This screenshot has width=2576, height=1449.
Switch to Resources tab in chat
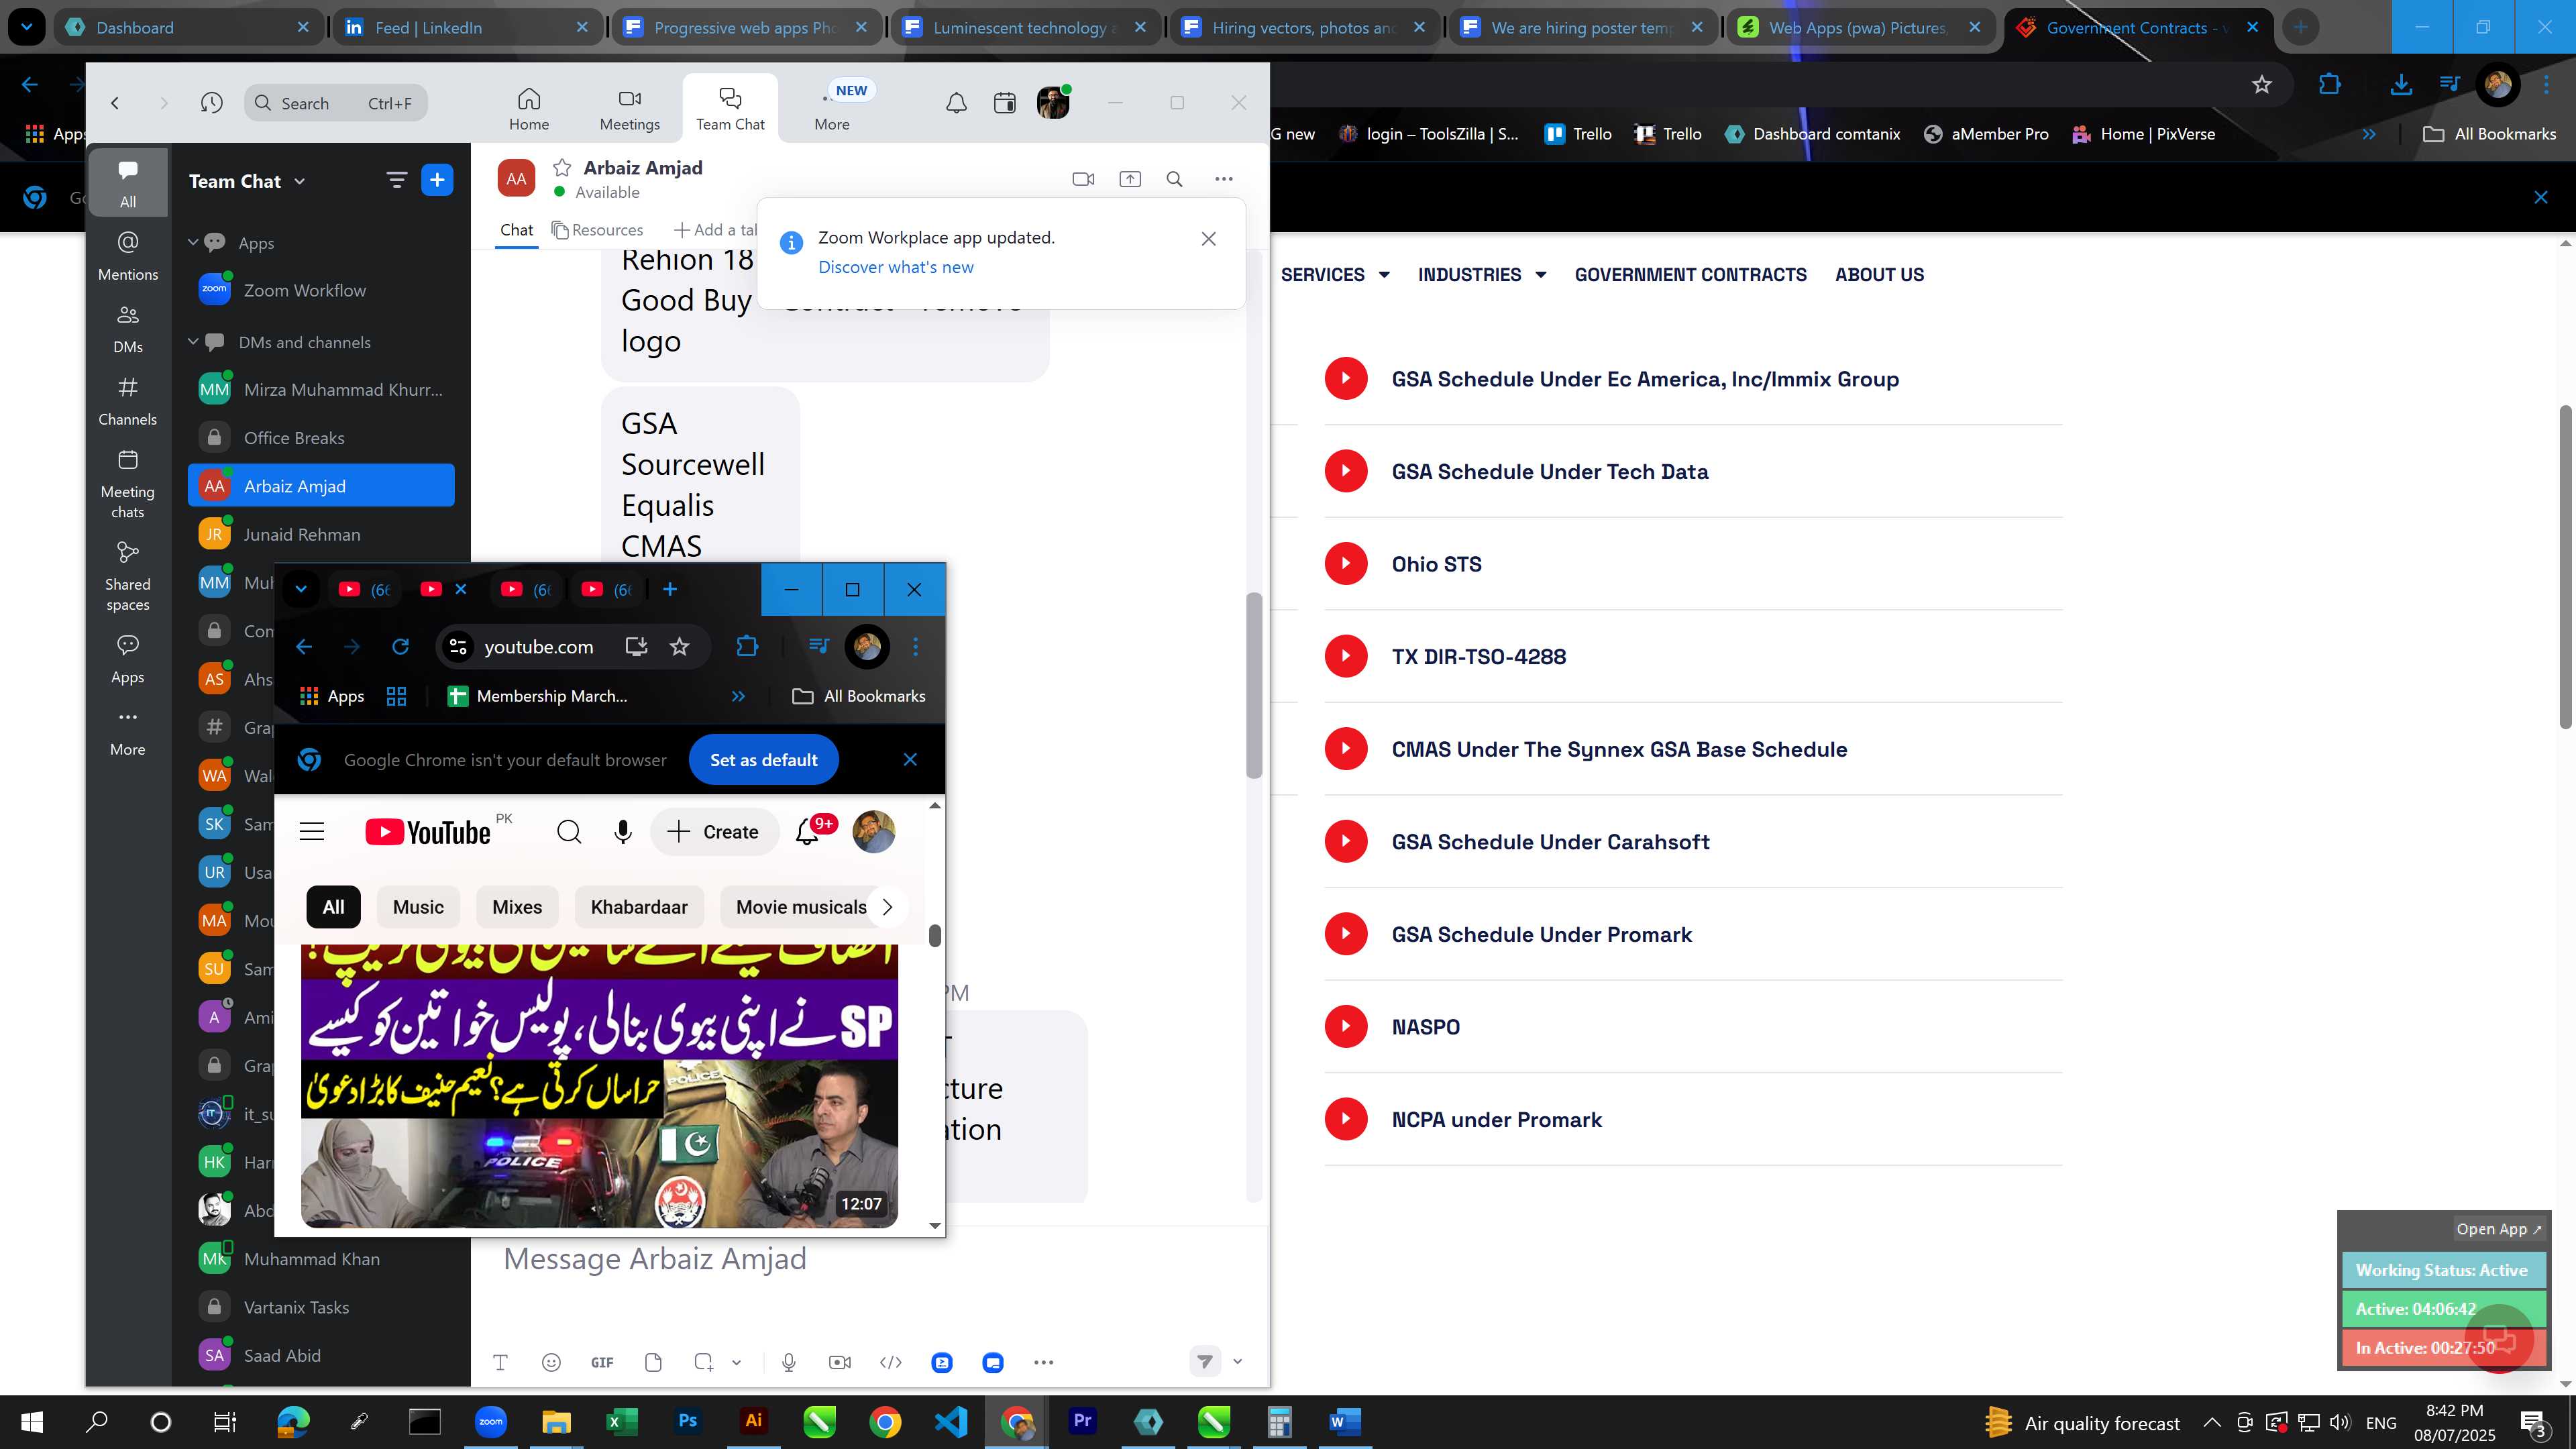pyautogui.click(x=597, y=230)
